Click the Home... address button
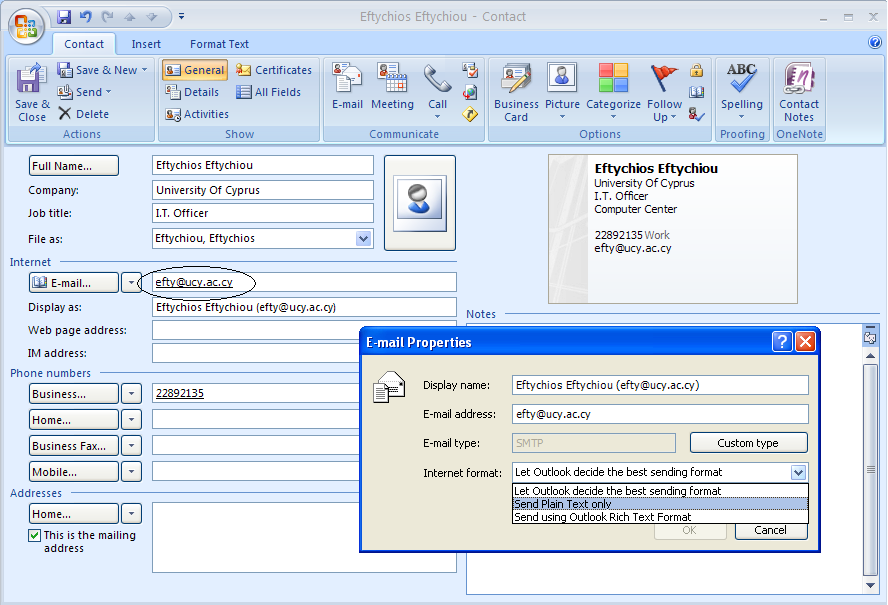The width and height of the screenshot is (888, 605). pyautogui.click(x=74, y=513)
